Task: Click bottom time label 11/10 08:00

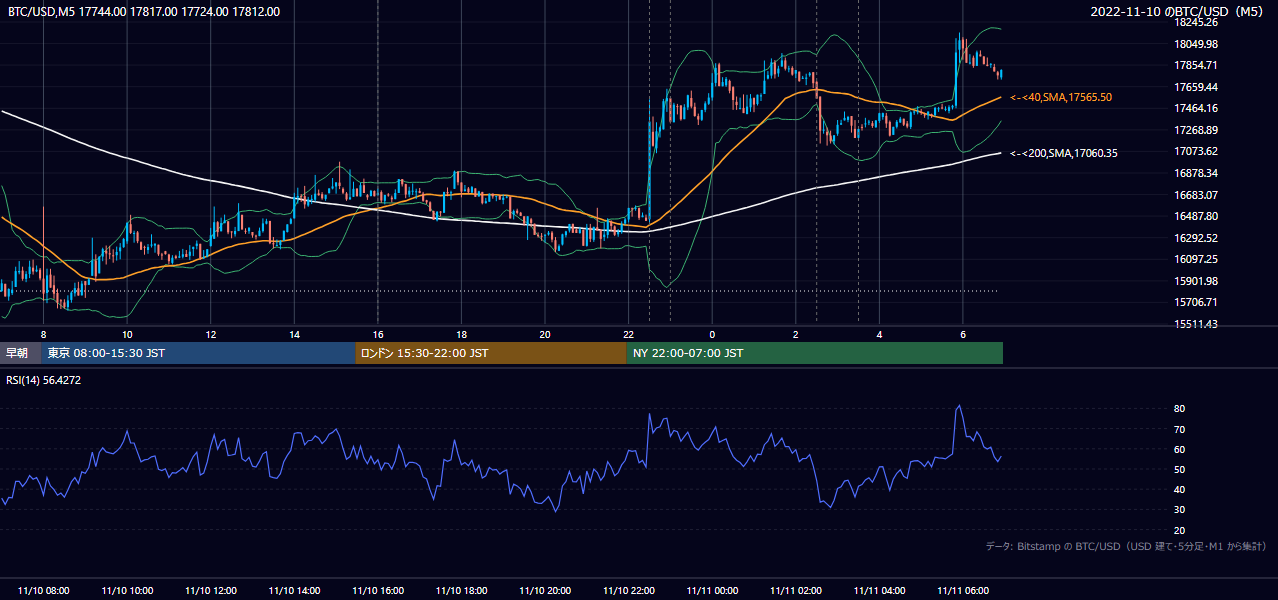Action: (44, 591)
